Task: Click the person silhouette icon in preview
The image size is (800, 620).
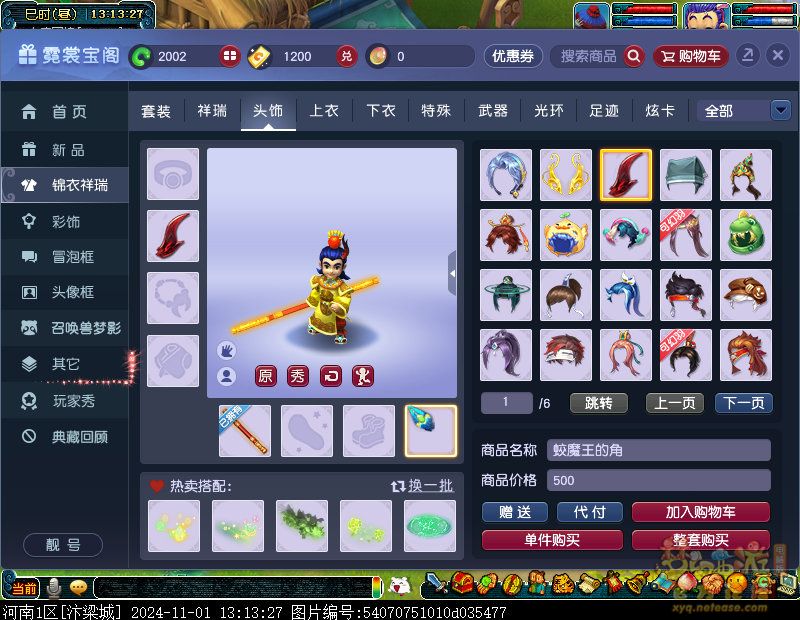Action: tap(226, 377)
